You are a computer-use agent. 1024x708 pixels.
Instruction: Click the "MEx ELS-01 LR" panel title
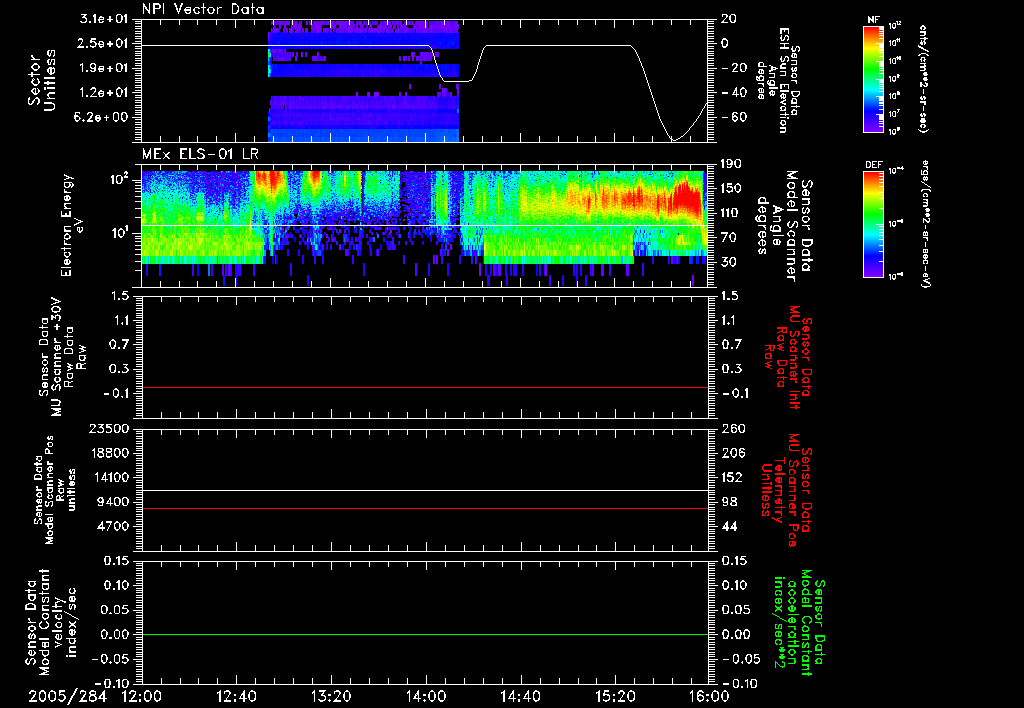click(x=200, y=154)
